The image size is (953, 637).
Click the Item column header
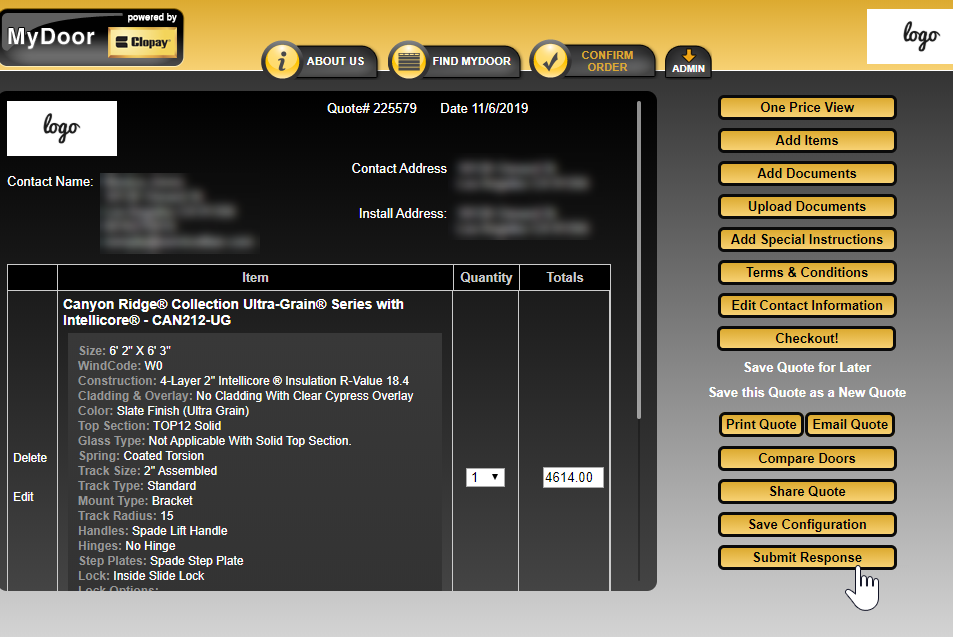point(255,277)
